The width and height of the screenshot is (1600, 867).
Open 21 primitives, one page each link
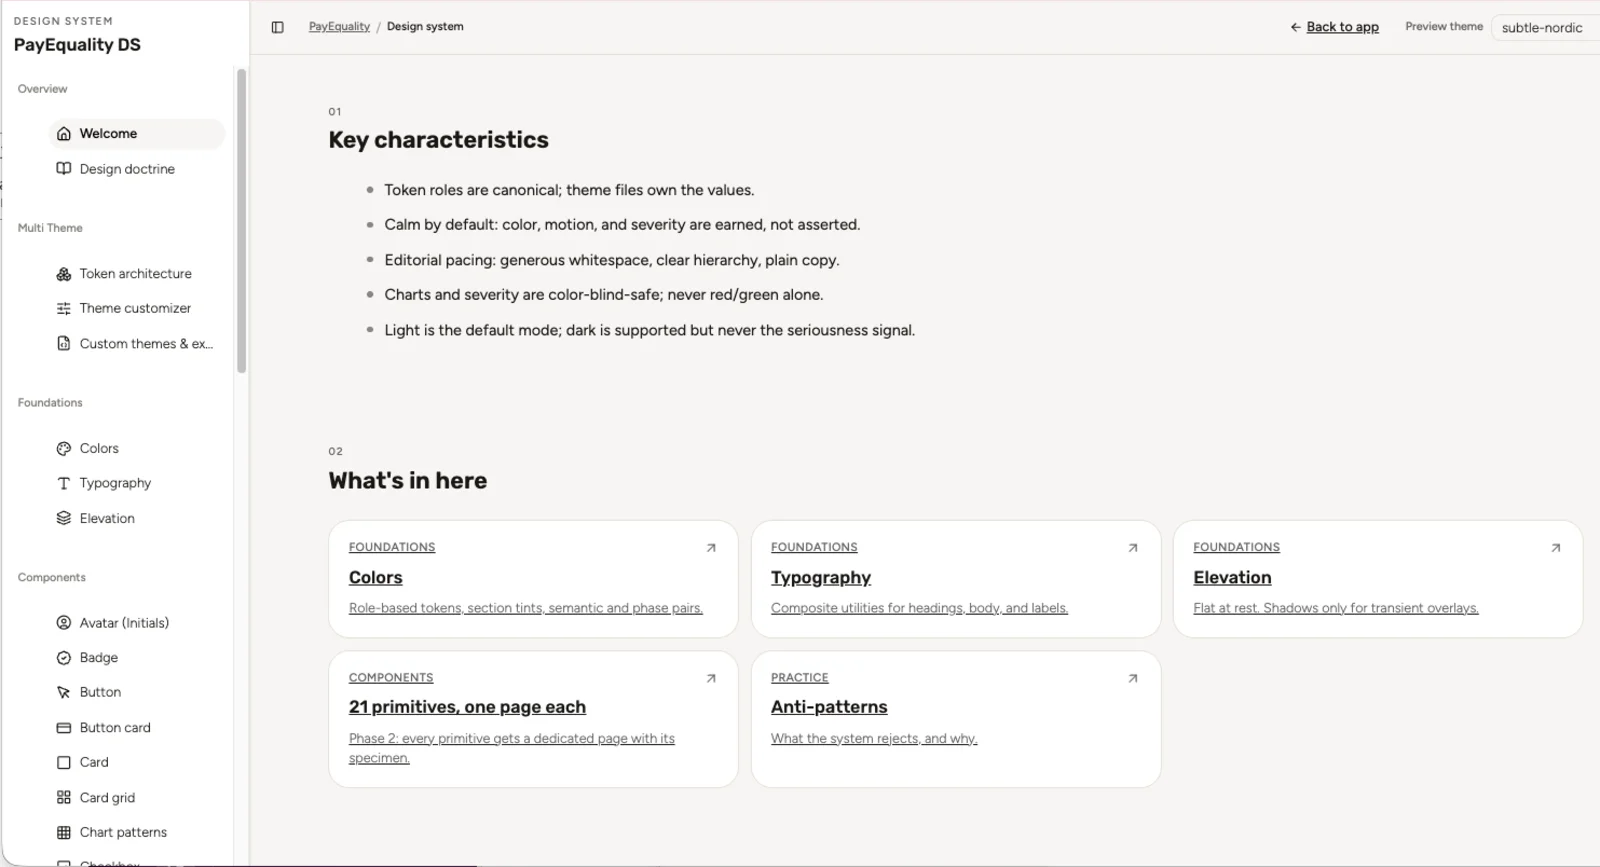tap(467, 707)
